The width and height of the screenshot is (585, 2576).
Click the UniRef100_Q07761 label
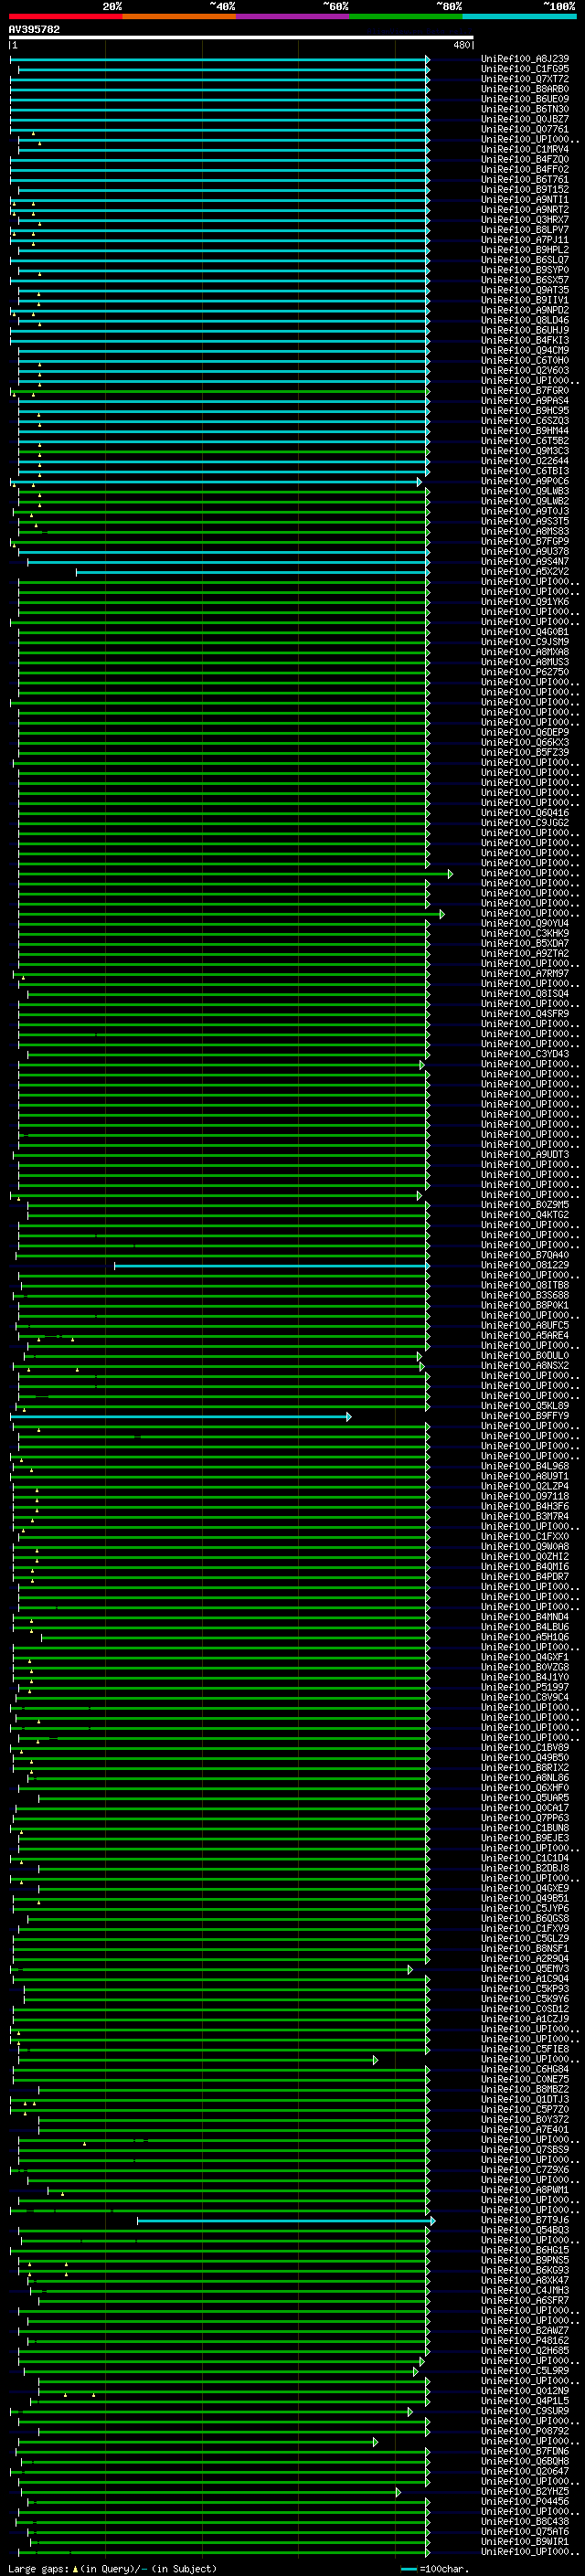[525, 129]
